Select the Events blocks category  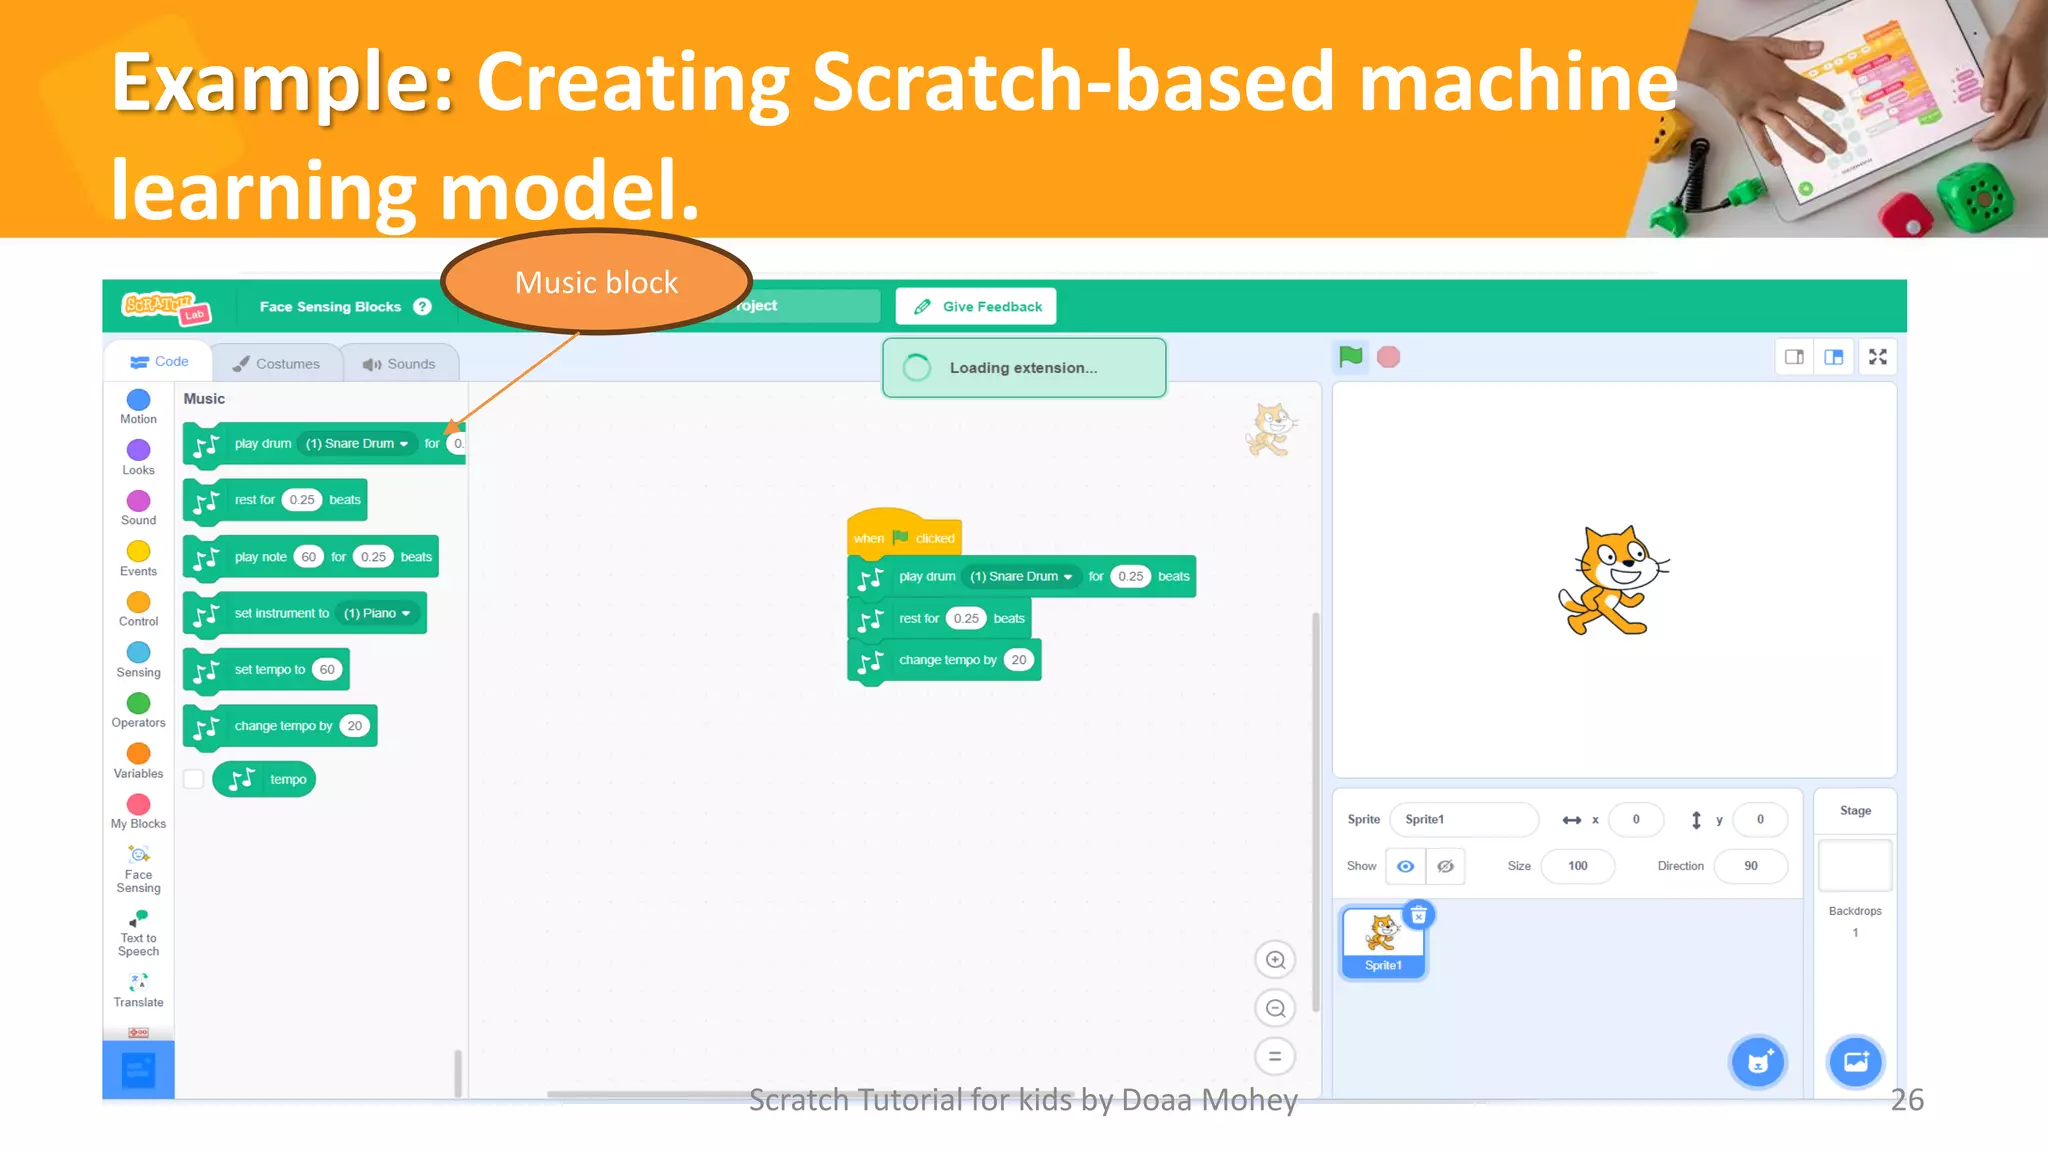[138, 558]
